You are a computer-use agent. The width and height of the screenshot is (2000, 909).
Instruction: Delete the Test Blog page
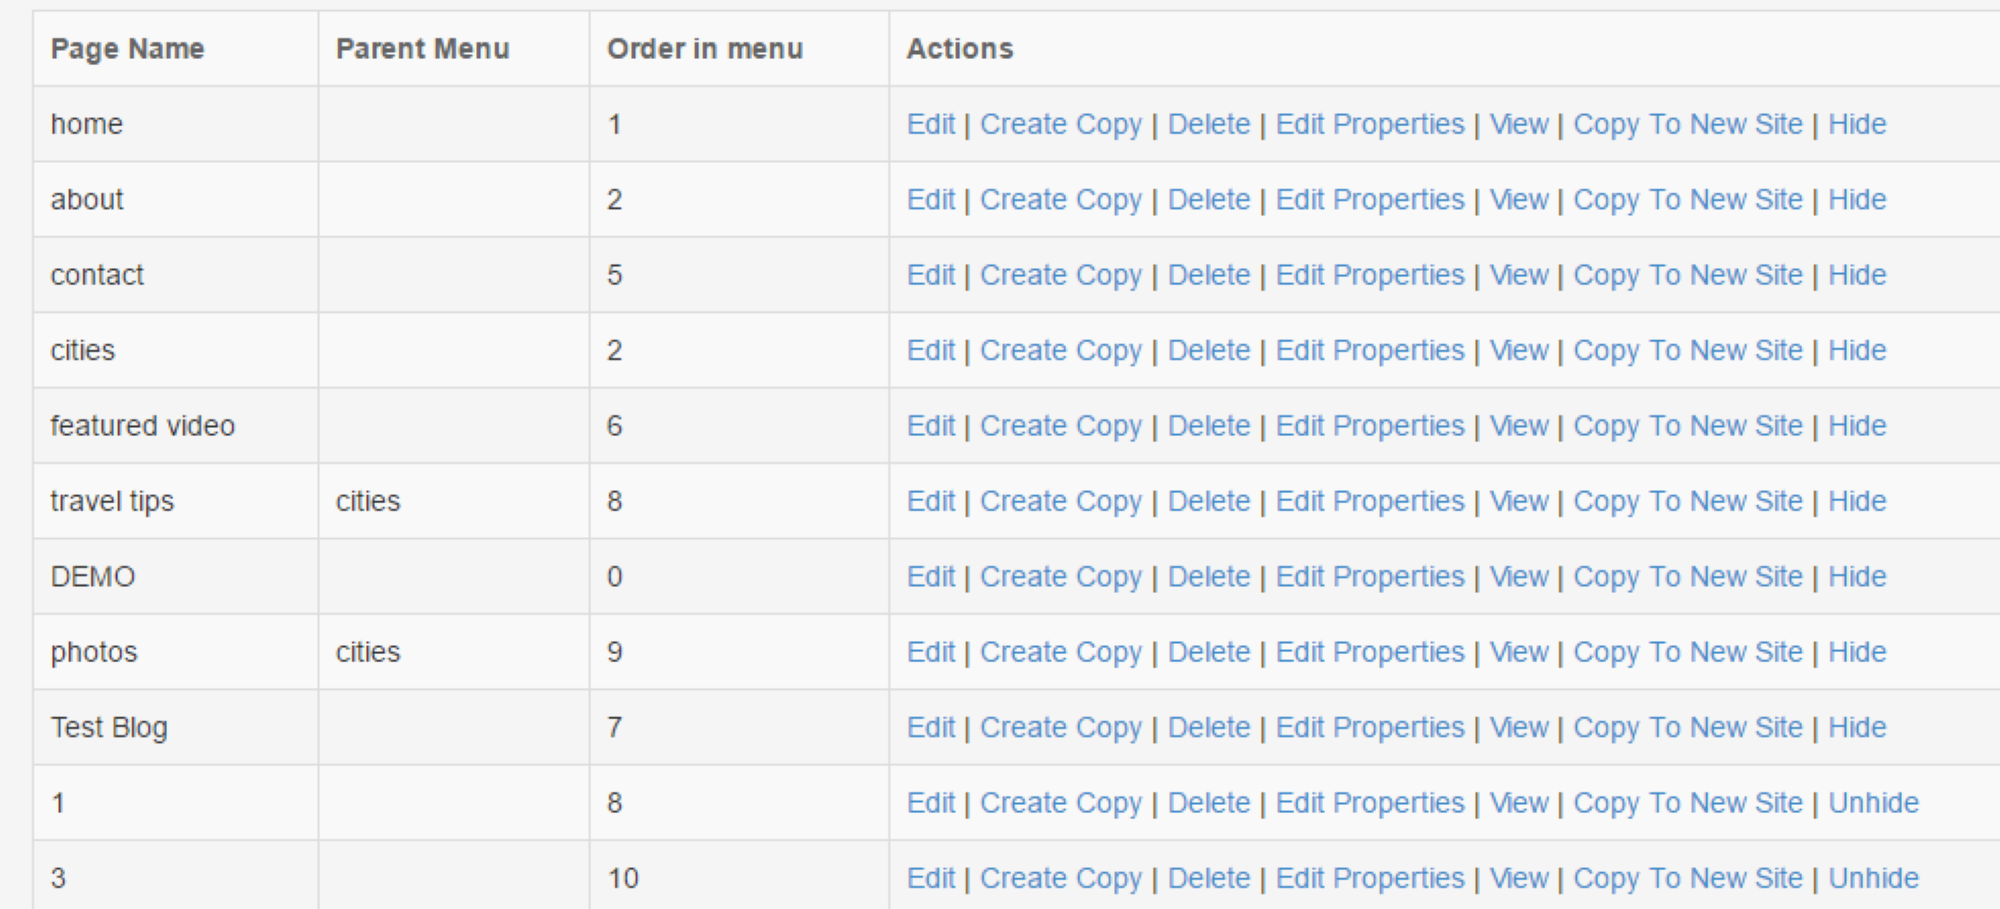[1209, 727]
